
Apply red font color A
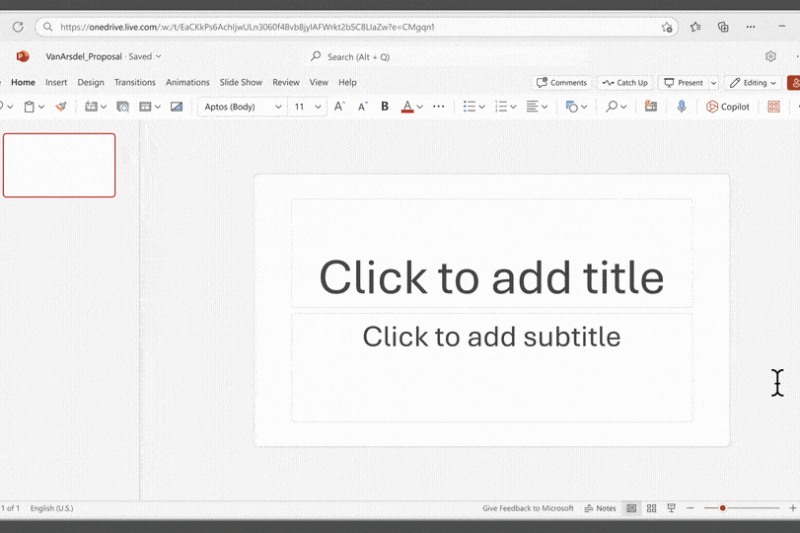click(x=407, y=107)
